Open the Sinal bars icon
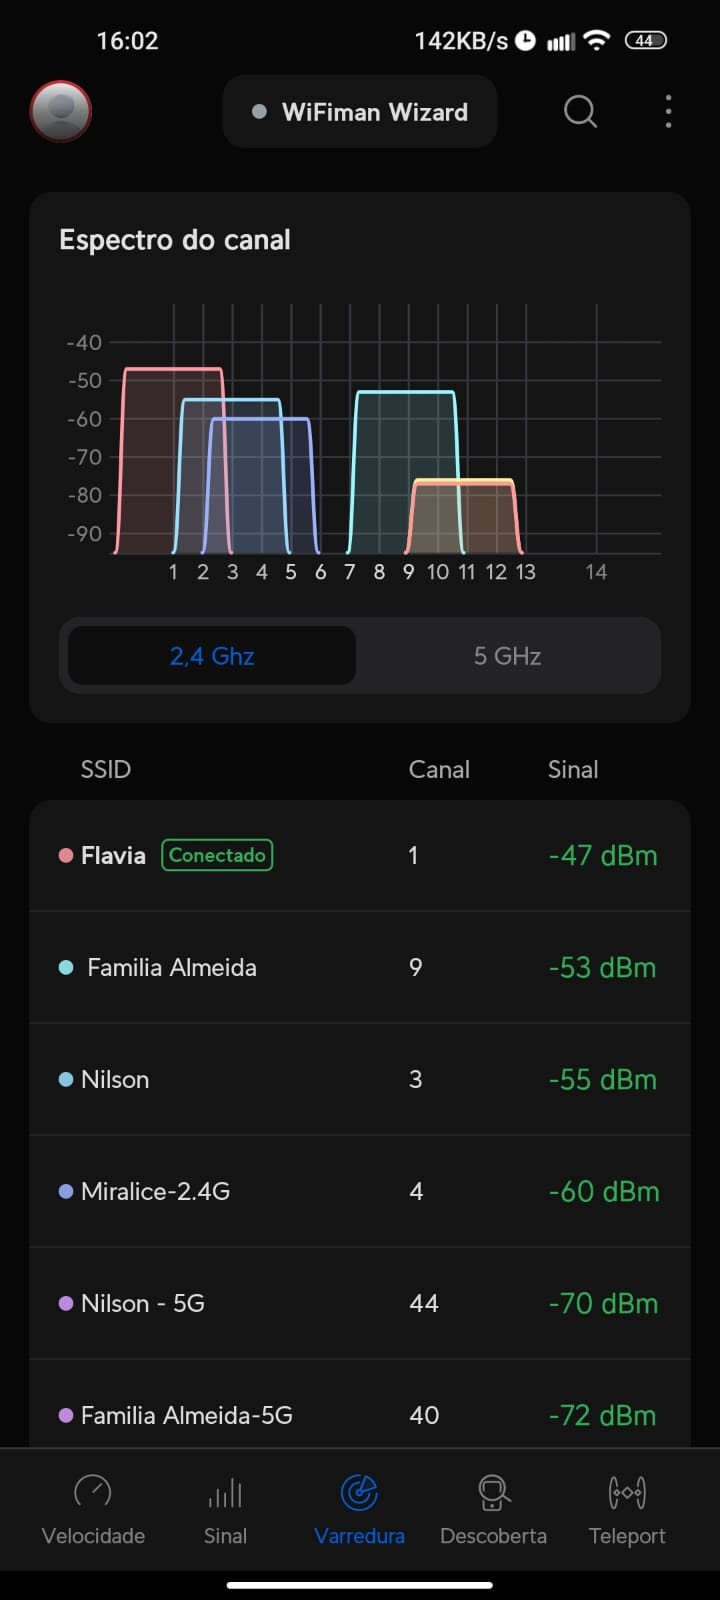 (225, 1493)
